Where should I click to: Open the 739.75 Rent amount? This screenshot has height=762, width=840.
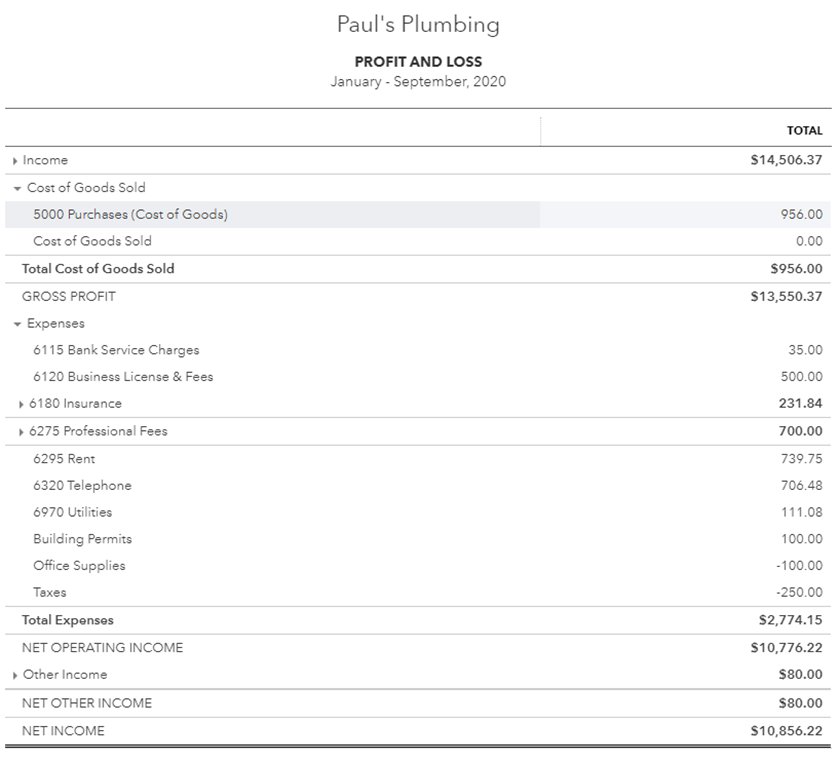pos(802,459)
